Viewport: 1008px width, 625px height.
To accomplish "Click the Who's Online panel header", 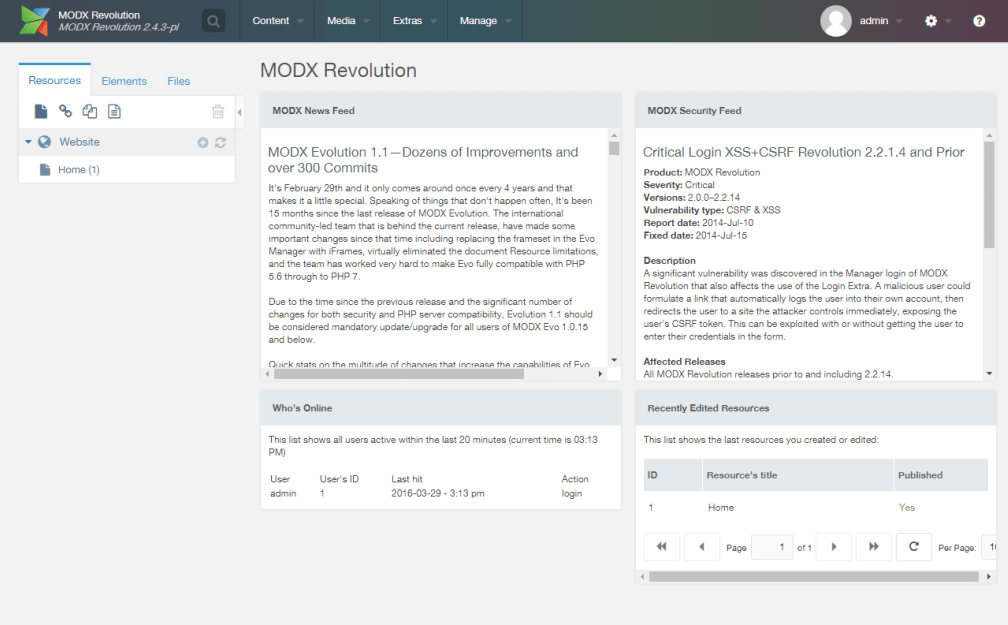I will (x=440, y=408).
